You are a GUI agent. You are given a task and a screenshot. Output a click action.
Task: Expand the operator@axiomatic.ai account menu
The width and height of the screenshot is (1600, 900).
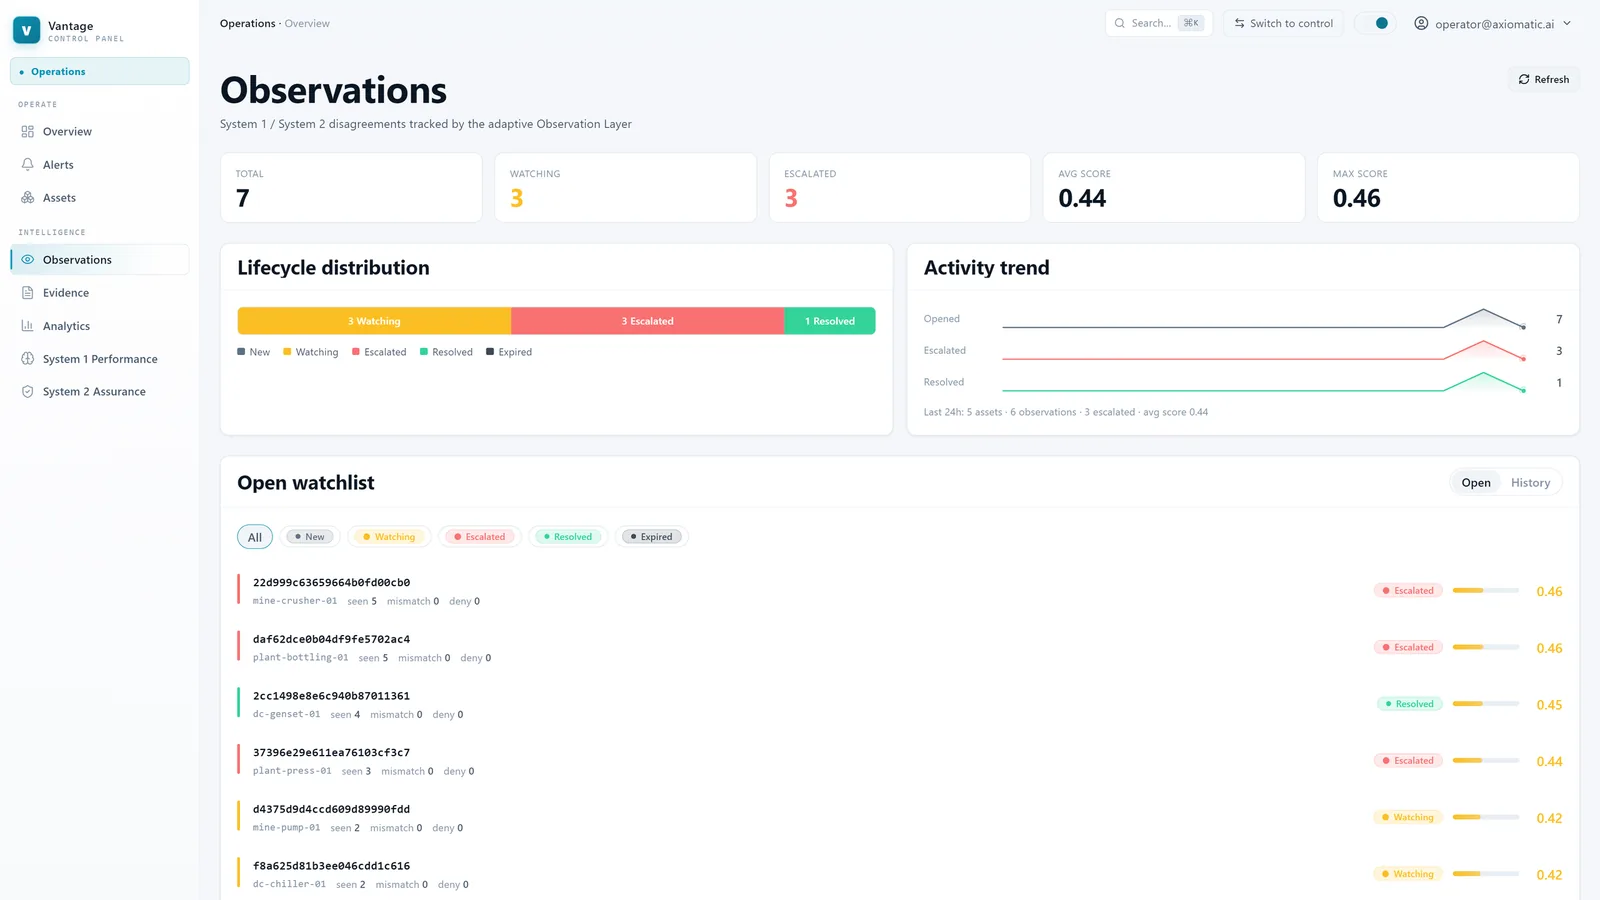1493,23
